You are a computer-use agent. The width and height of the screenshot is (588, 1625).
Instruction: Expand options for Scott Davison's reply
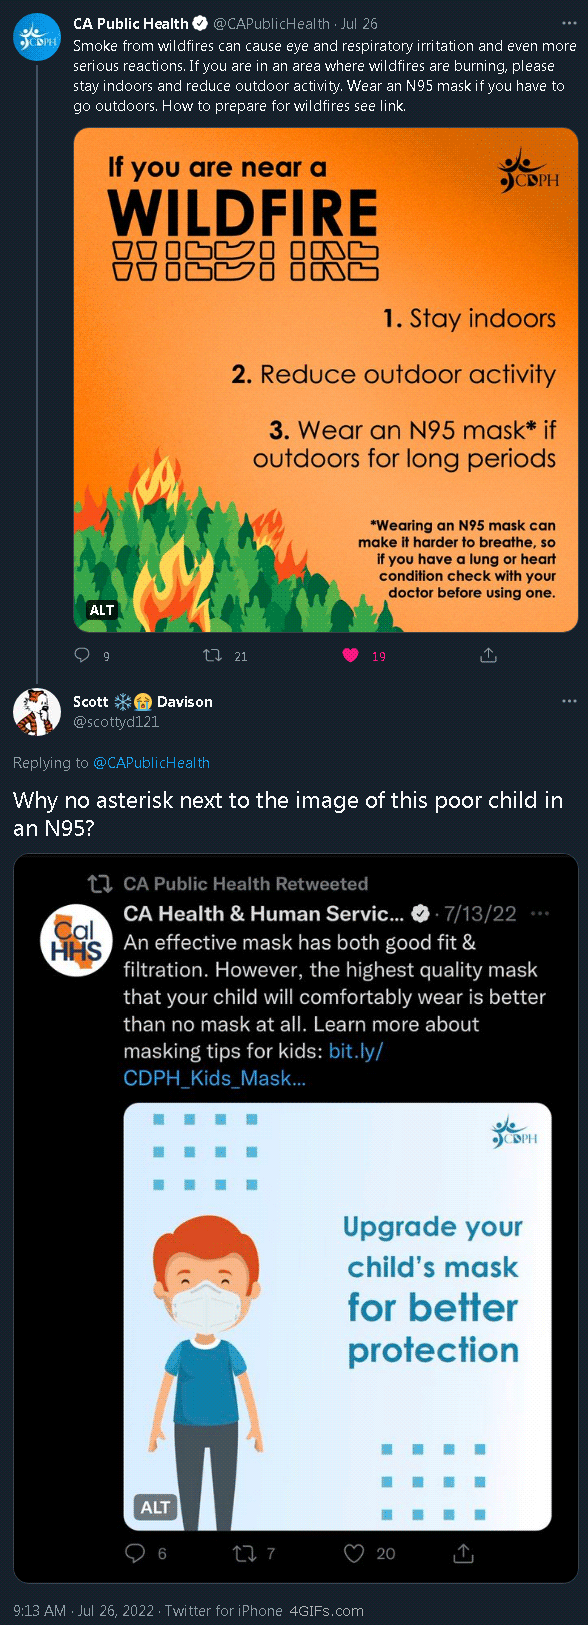[567, 701]
